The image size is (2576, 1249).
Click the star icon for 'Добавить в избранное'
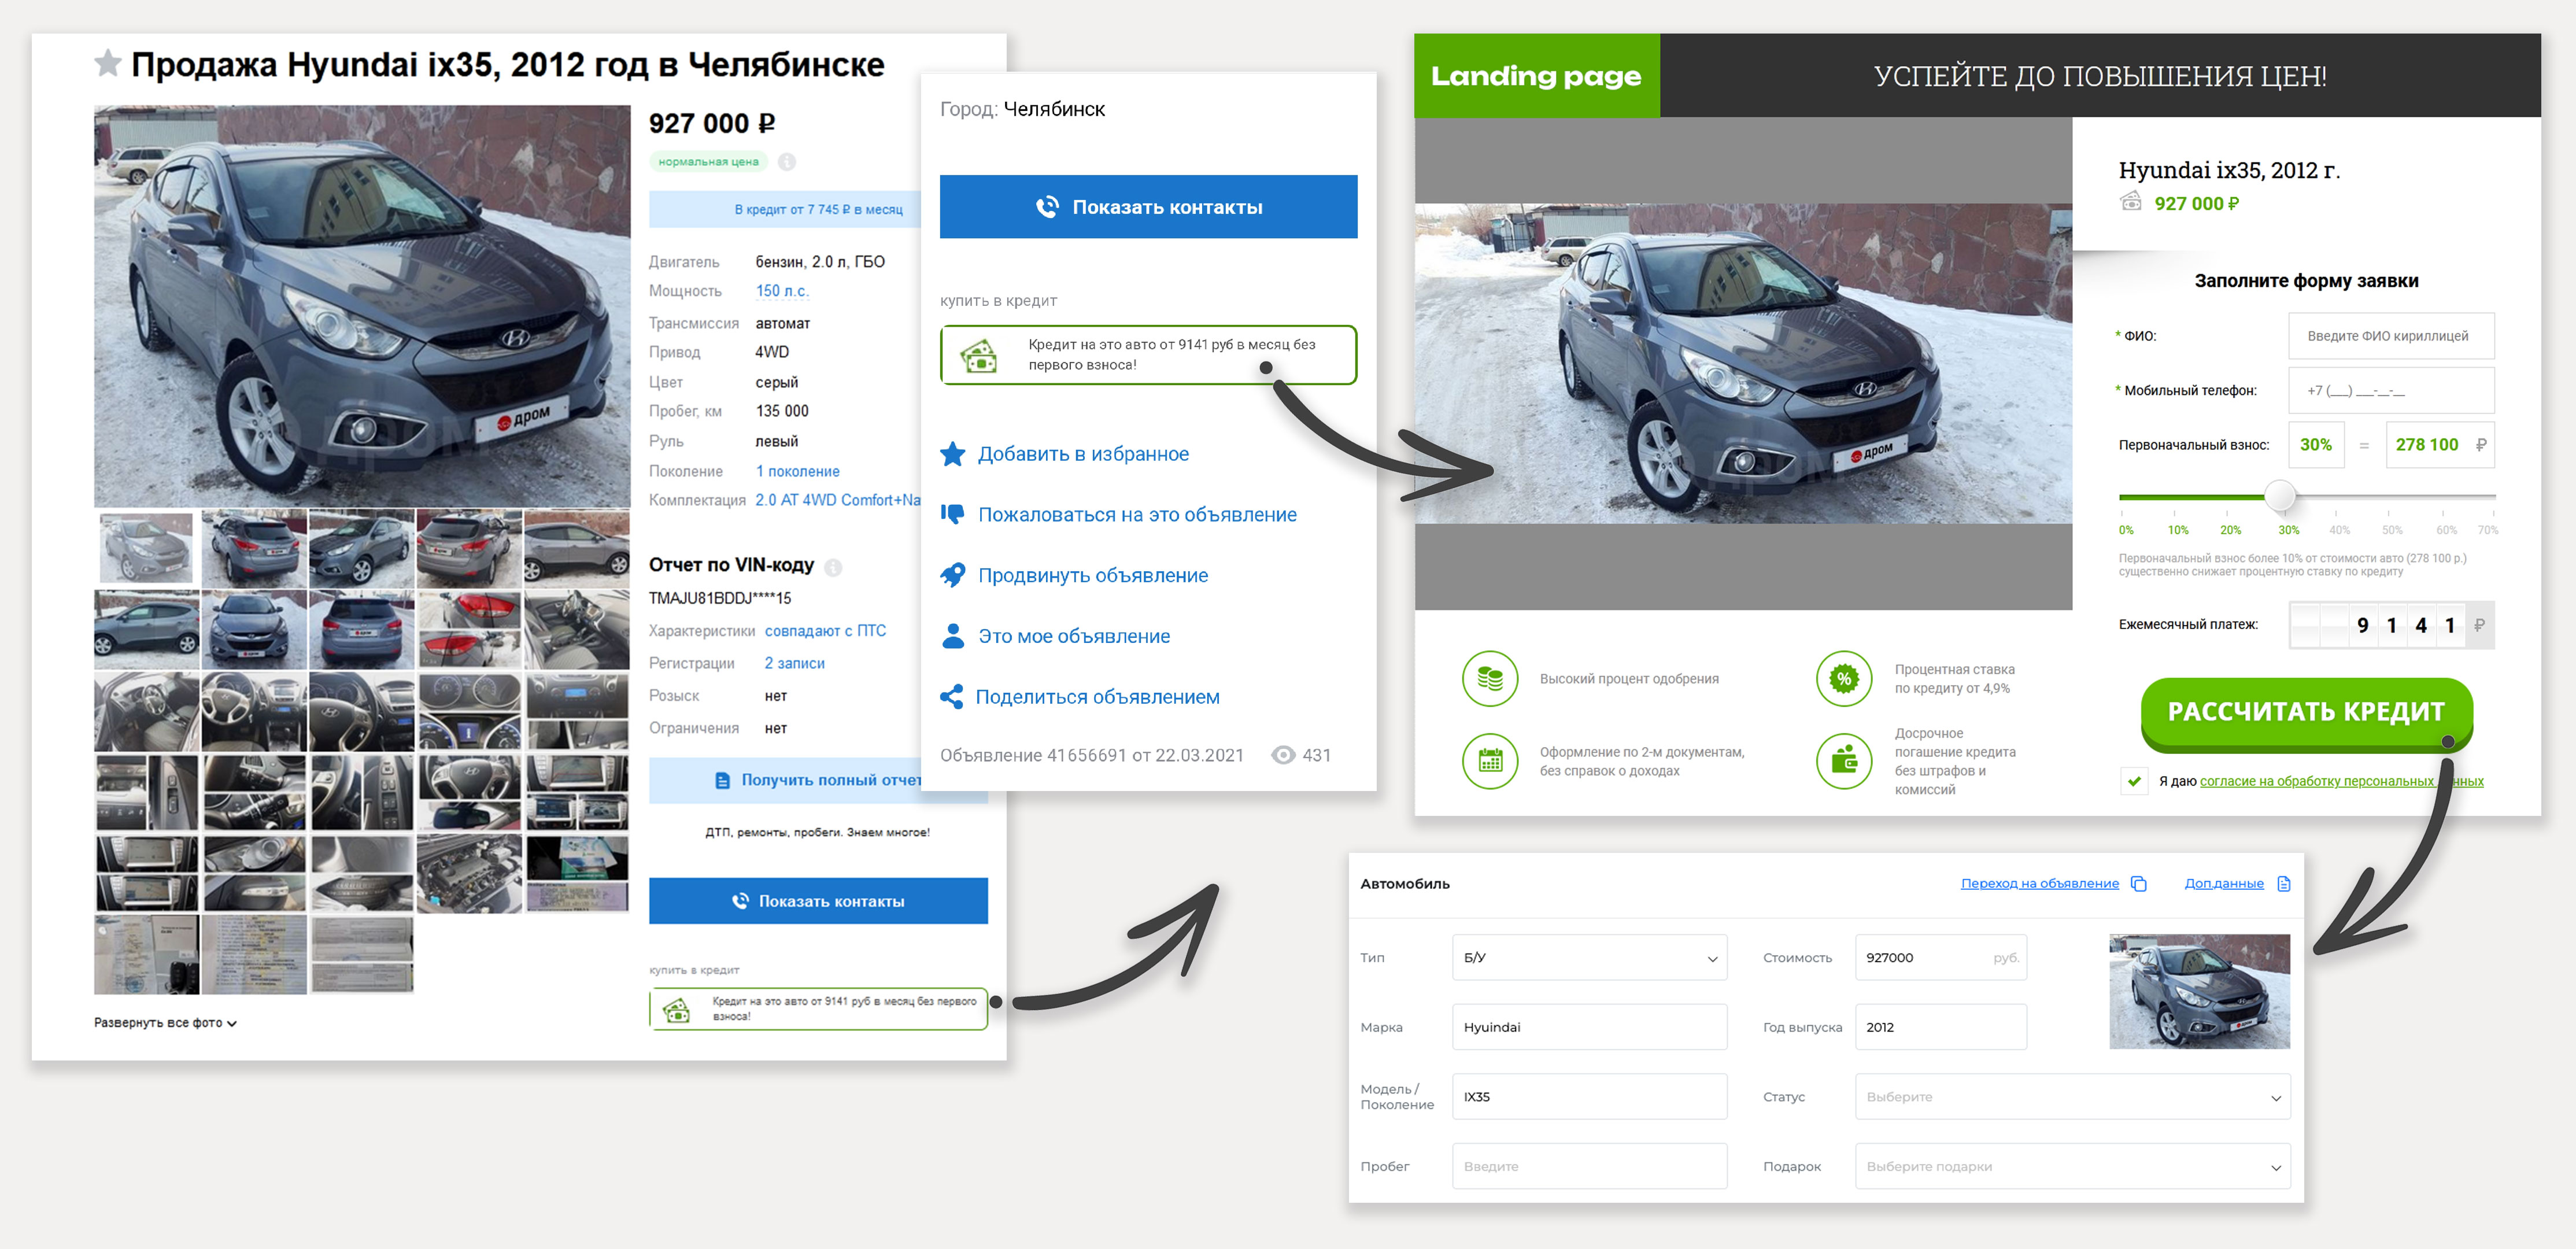pos(953,454)
